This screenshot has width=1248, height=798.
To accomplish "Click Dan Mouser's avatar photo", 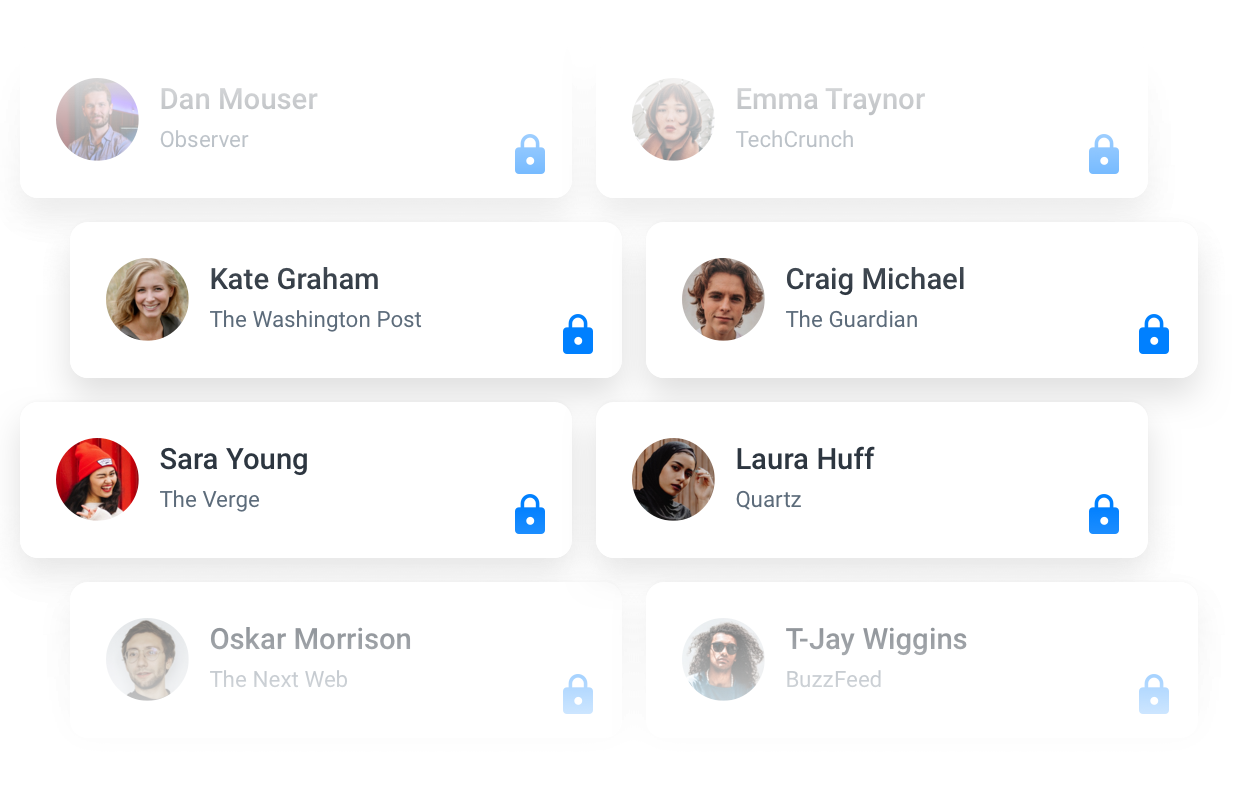I will click(97, 119).
